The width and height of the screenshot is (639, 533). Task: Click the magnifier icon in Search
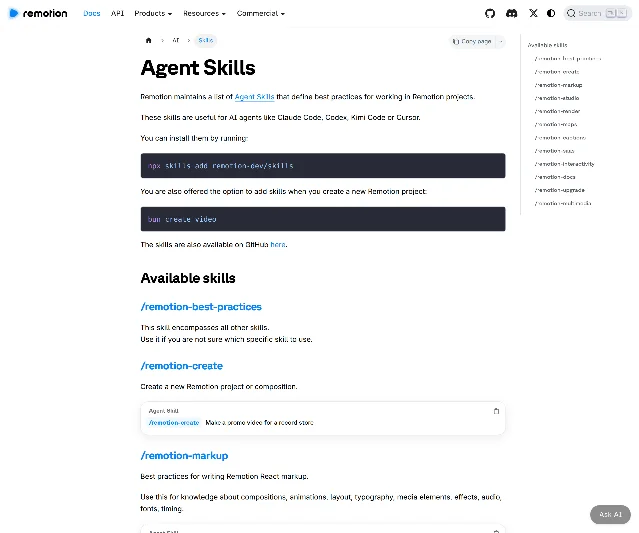(x=571, y=13)
